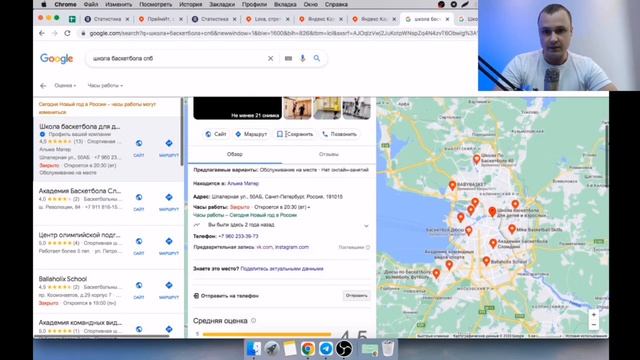Select listing Школа баскетбола для д...
640x360 pixels.
pos(80,127)
